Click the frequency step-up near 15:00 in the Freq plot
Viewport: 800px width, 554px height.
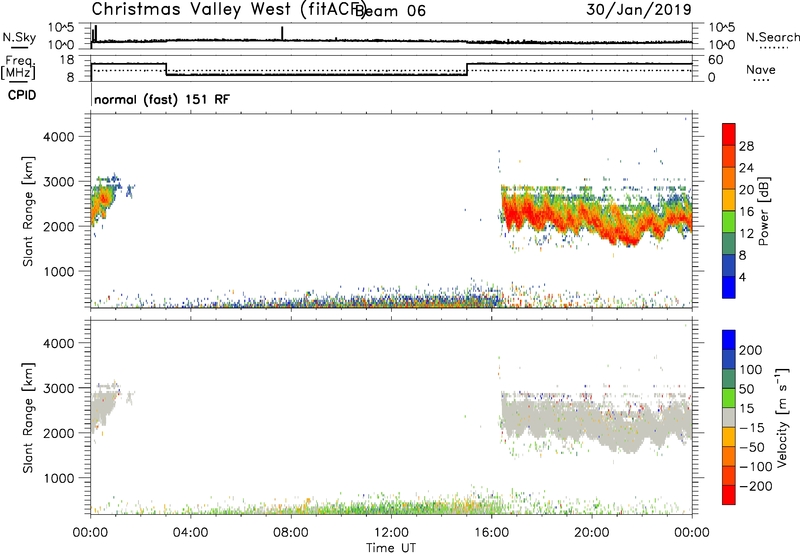[467, 69]
